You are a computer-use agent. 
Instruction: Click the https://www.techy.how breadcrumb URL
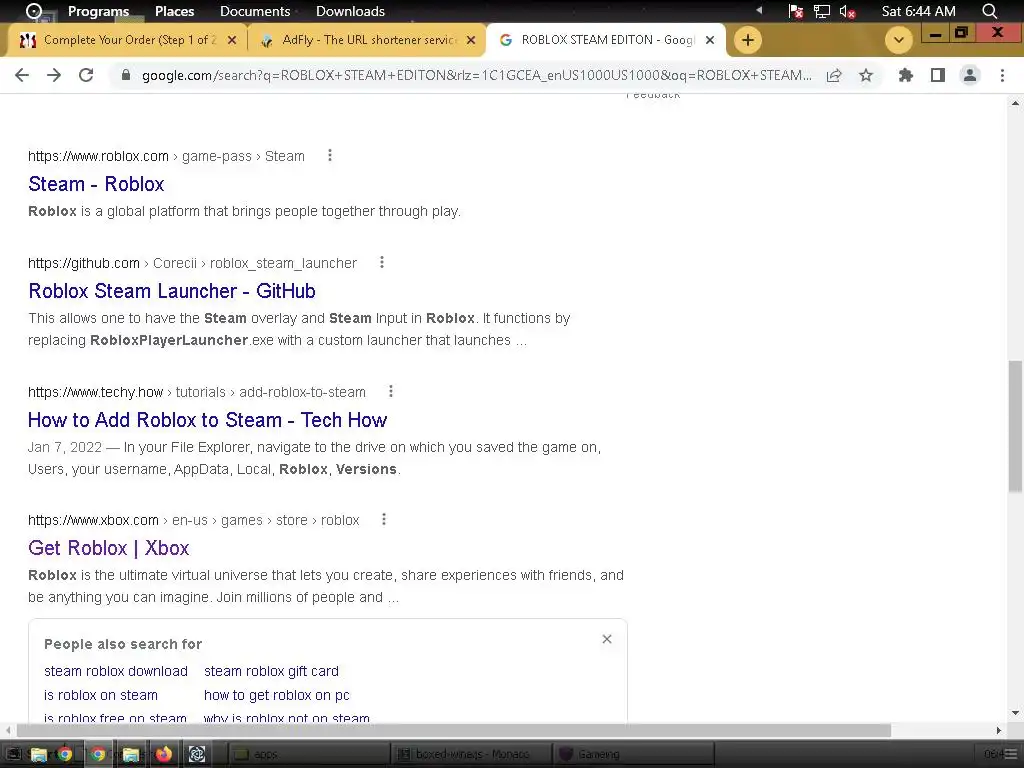tap(95, 392)
